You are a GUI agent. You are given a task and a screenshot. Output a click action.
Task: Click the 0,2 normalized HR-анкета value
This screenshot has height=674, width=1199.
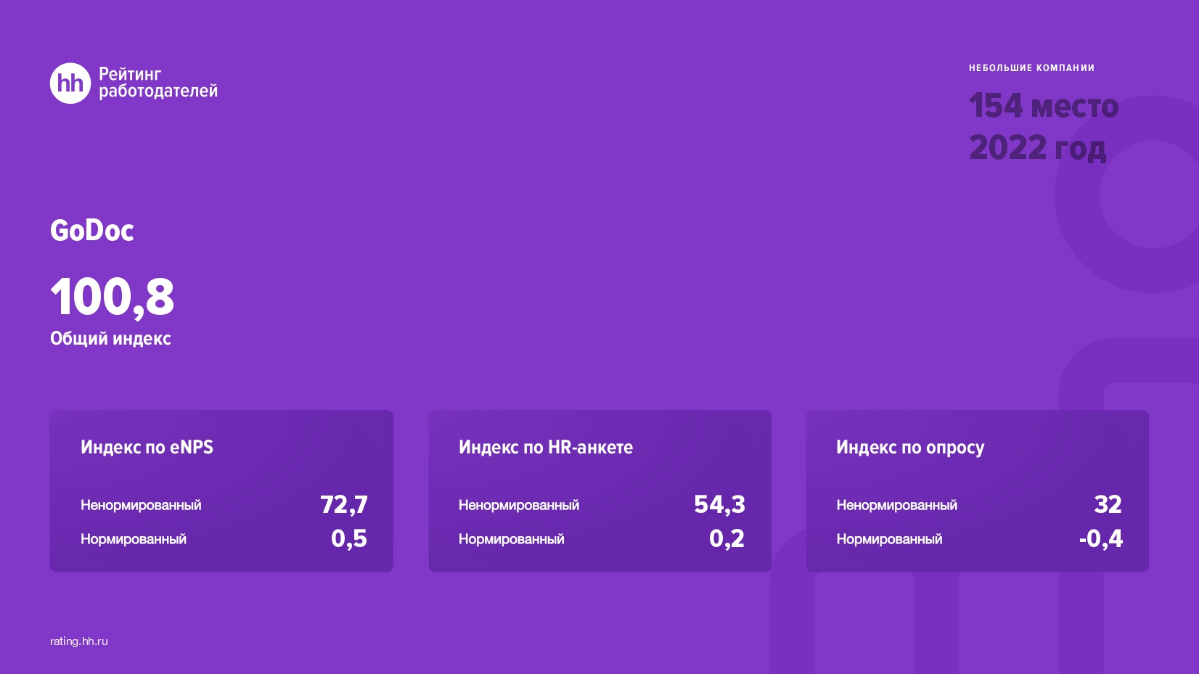727,539
